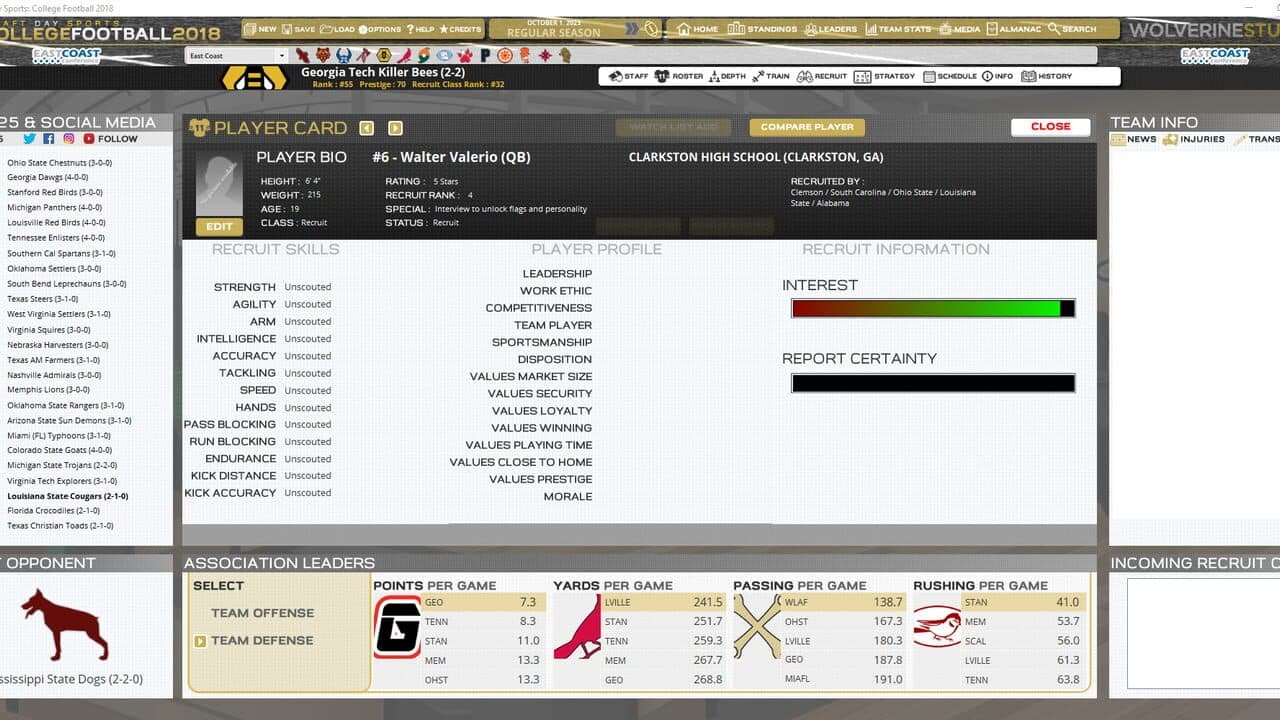This screenshot has height=720, width=1280.
Task: Open the Leaders page
Action: click(830, 29)
